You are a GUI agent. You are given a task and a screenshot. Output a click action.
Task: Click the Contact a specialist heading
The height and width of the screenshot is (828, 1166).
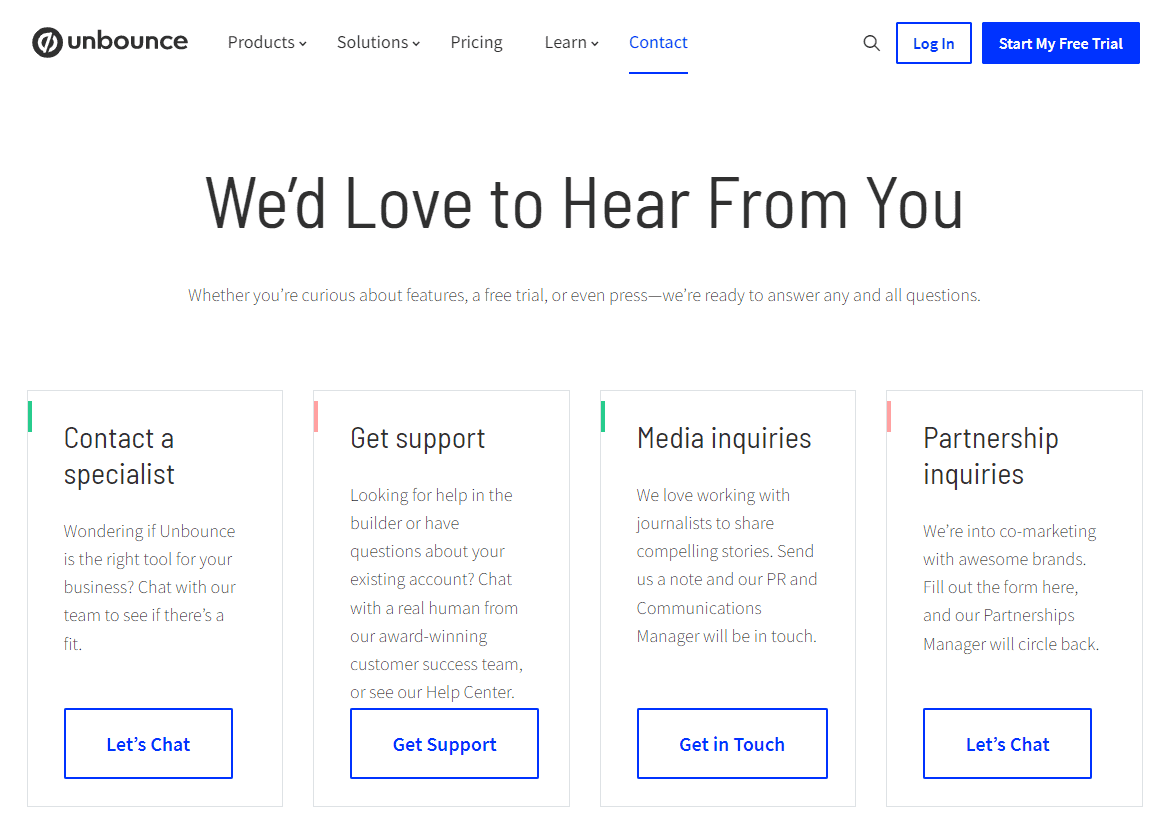[x=120, y=456]
